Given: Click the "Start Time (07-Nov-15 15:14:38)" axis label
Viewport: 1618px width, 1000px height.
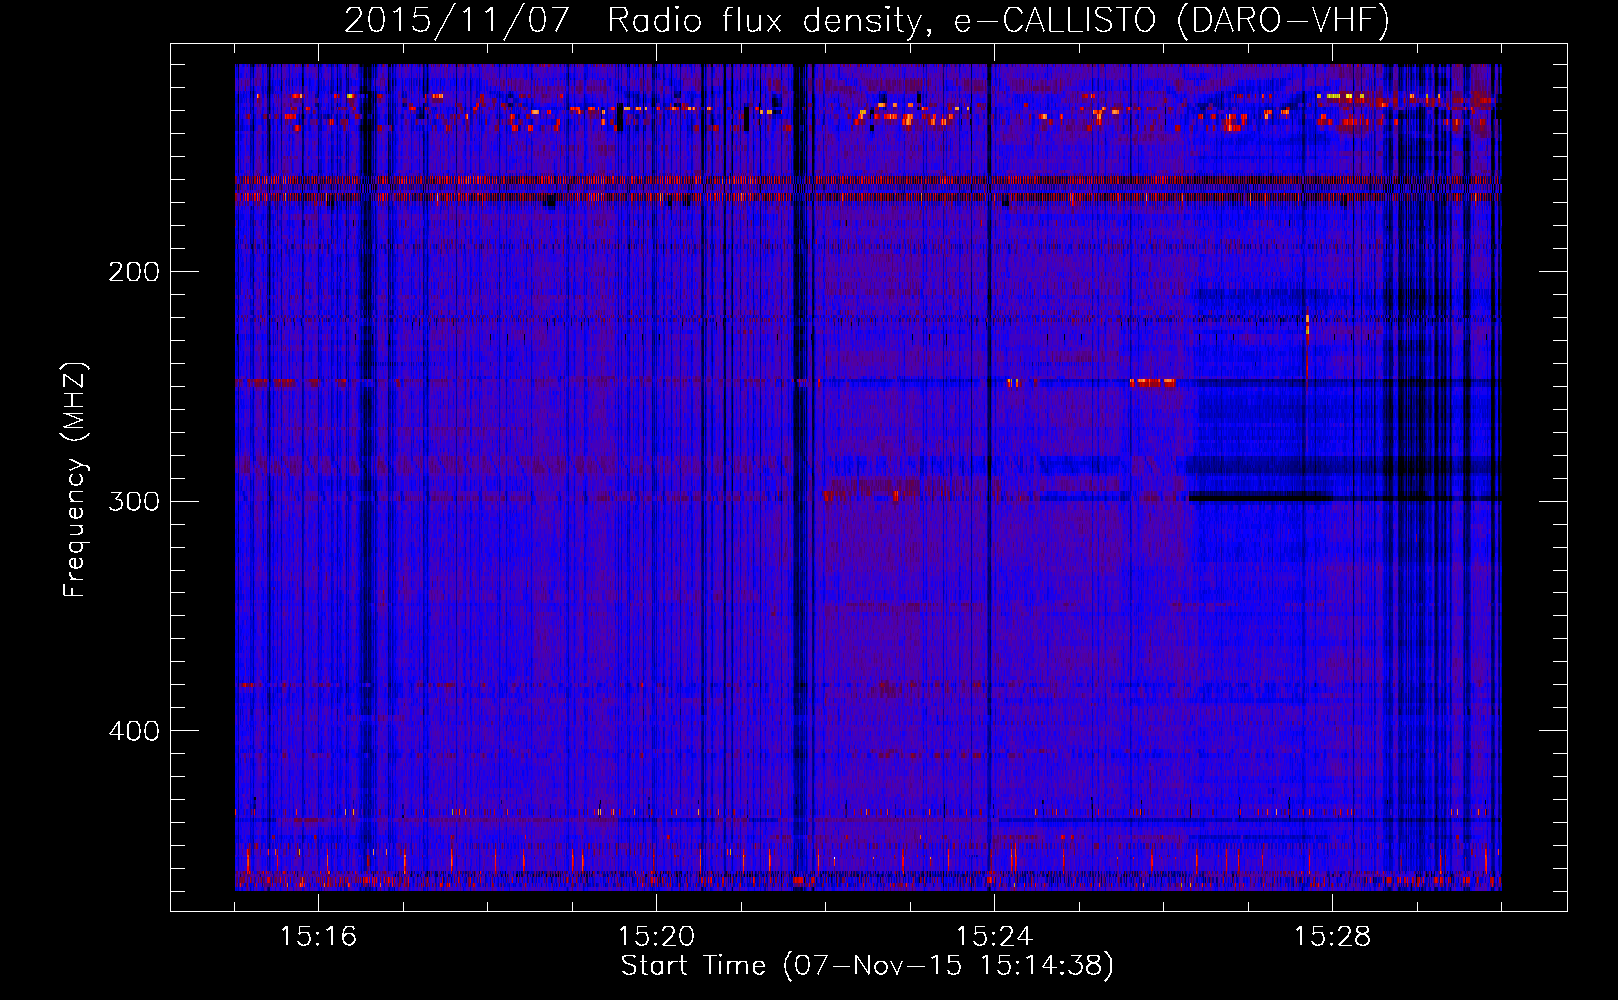Looking at the screenshot, I should coord(867,966).
